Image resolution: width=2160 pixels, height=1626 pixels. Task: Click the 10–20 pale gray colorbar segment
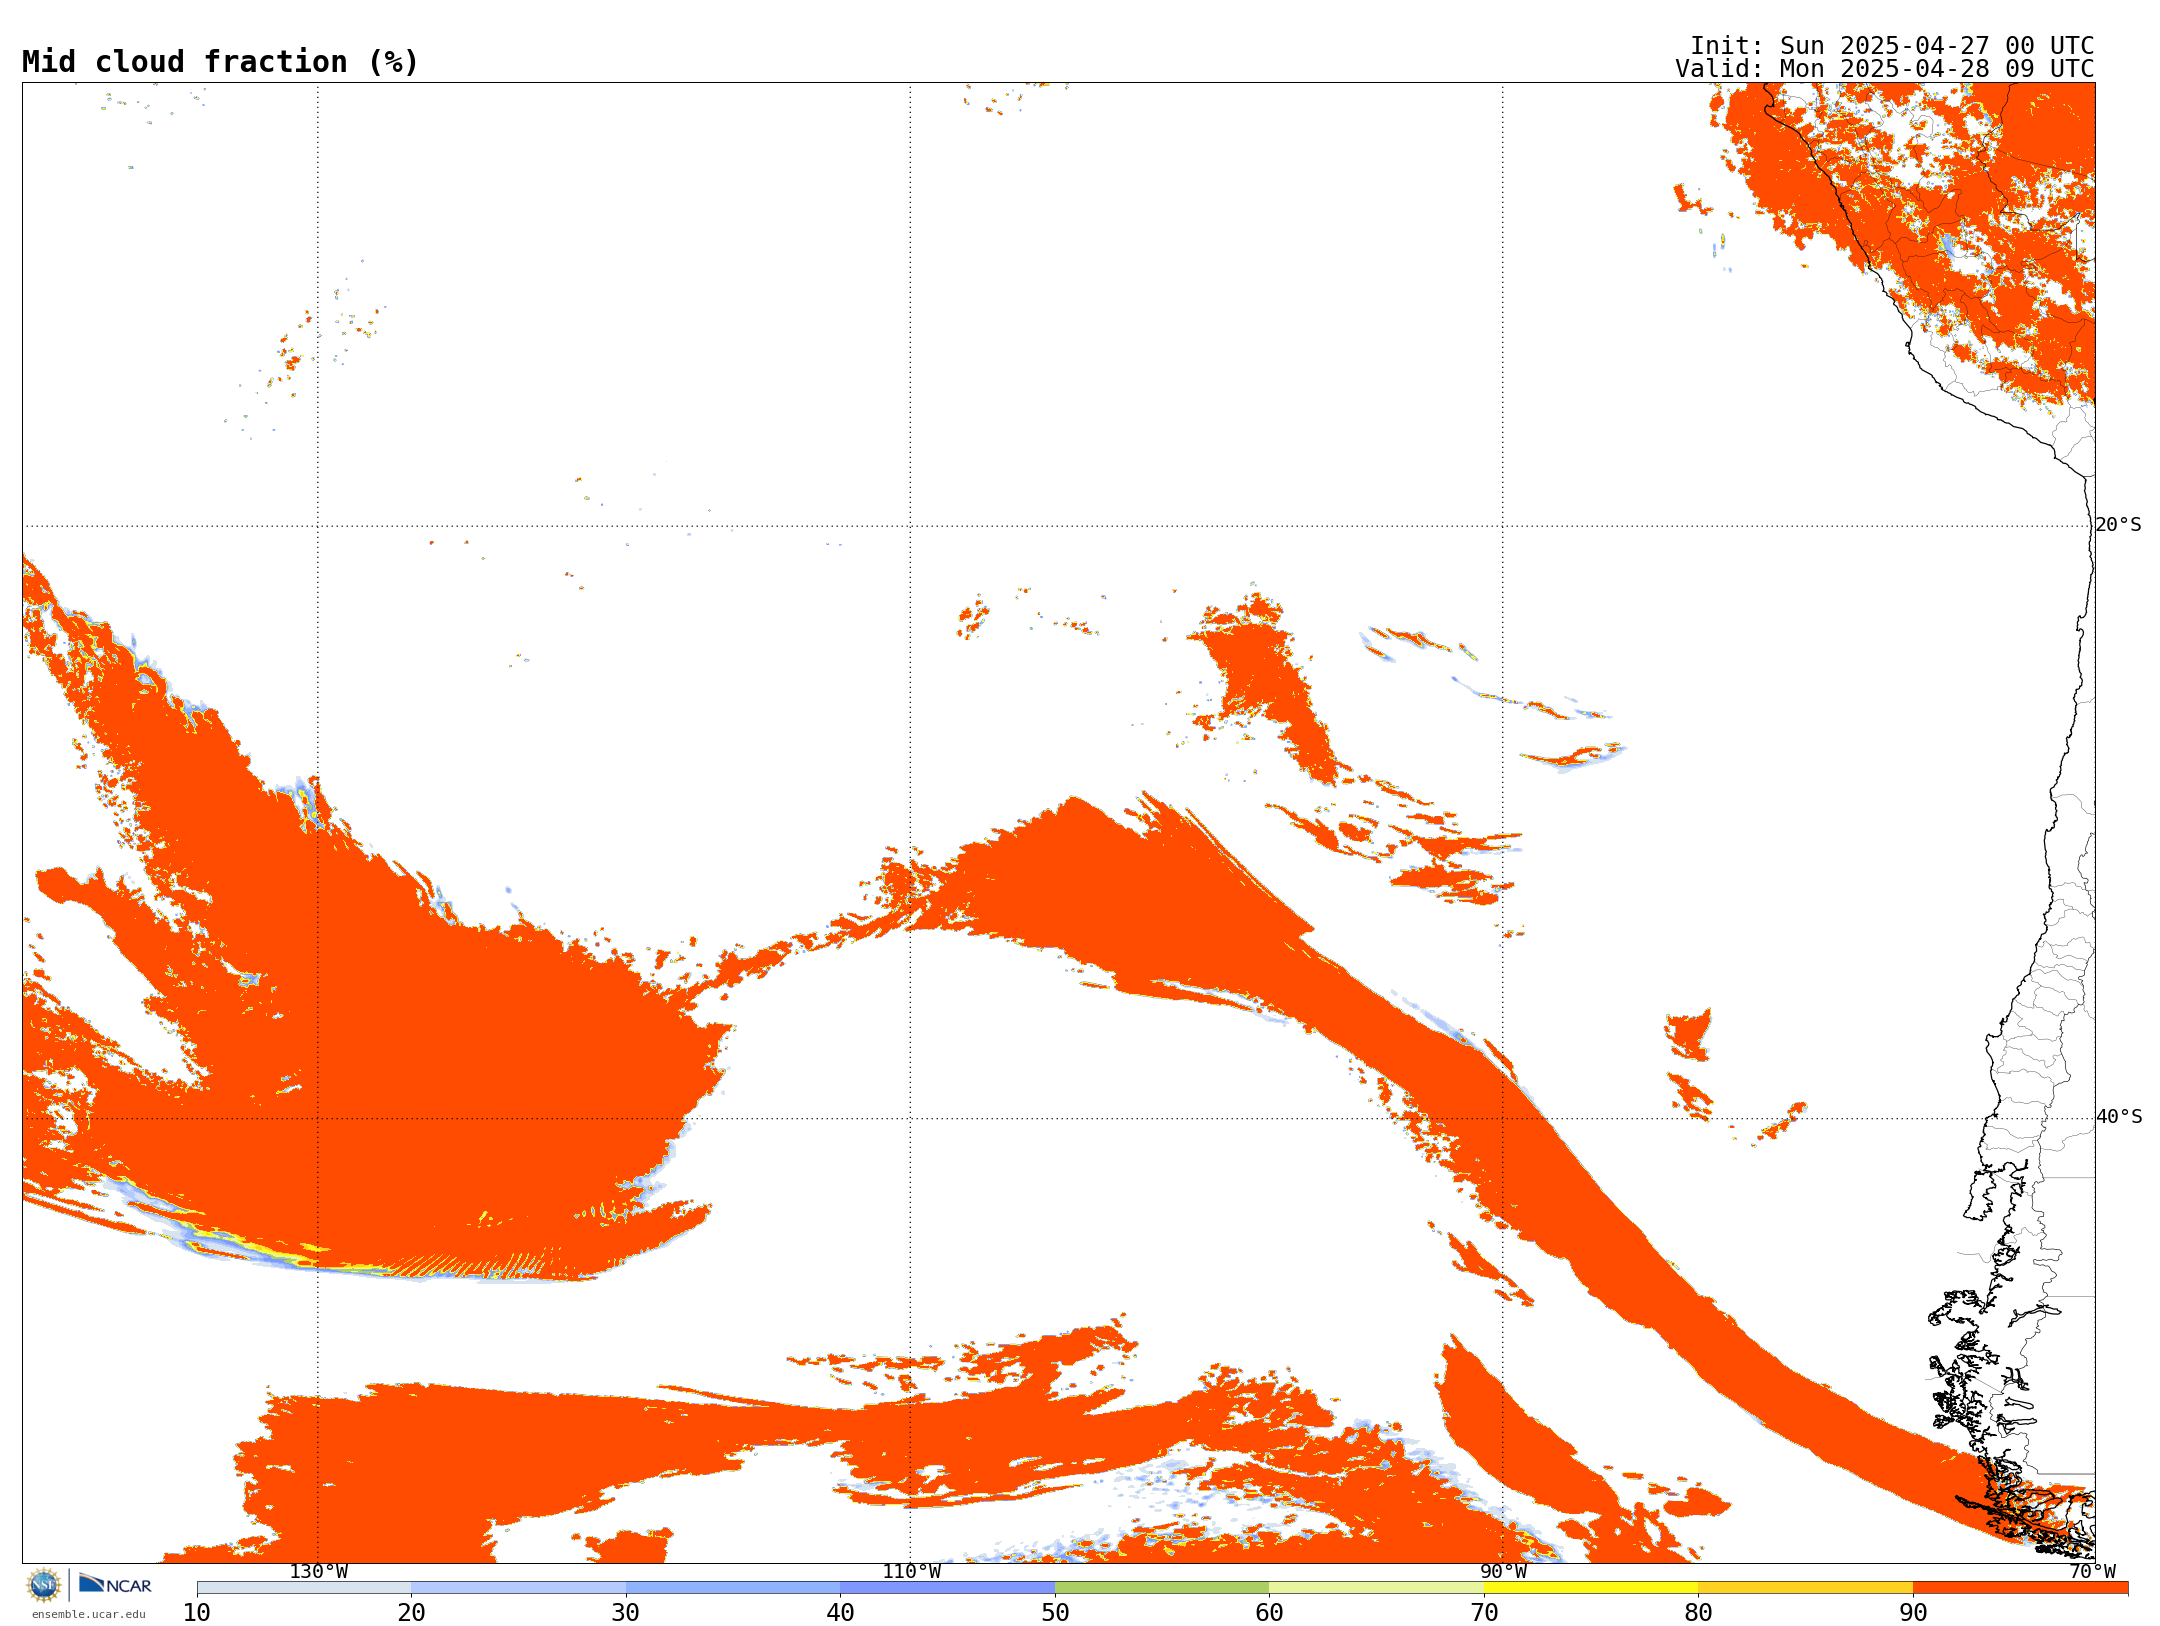[304, 1588]
